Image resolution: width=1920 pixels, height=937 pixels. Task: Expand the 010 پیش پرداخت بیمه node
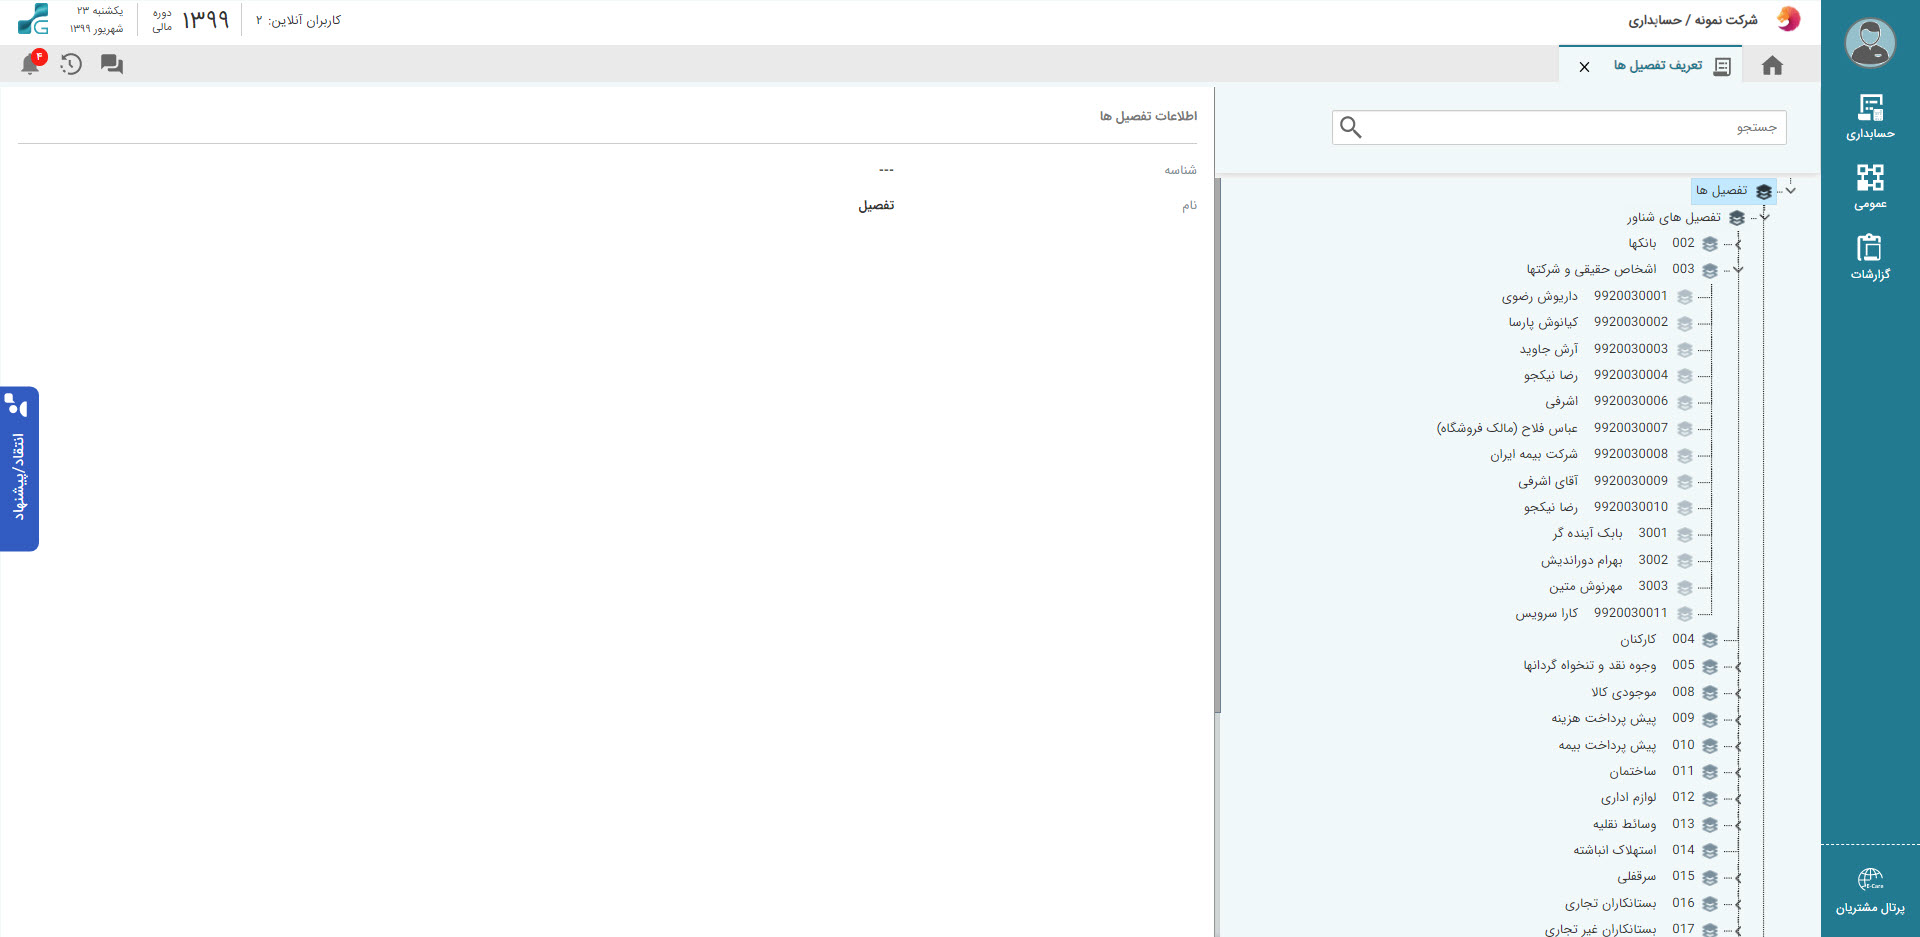tap(1738, 745)
